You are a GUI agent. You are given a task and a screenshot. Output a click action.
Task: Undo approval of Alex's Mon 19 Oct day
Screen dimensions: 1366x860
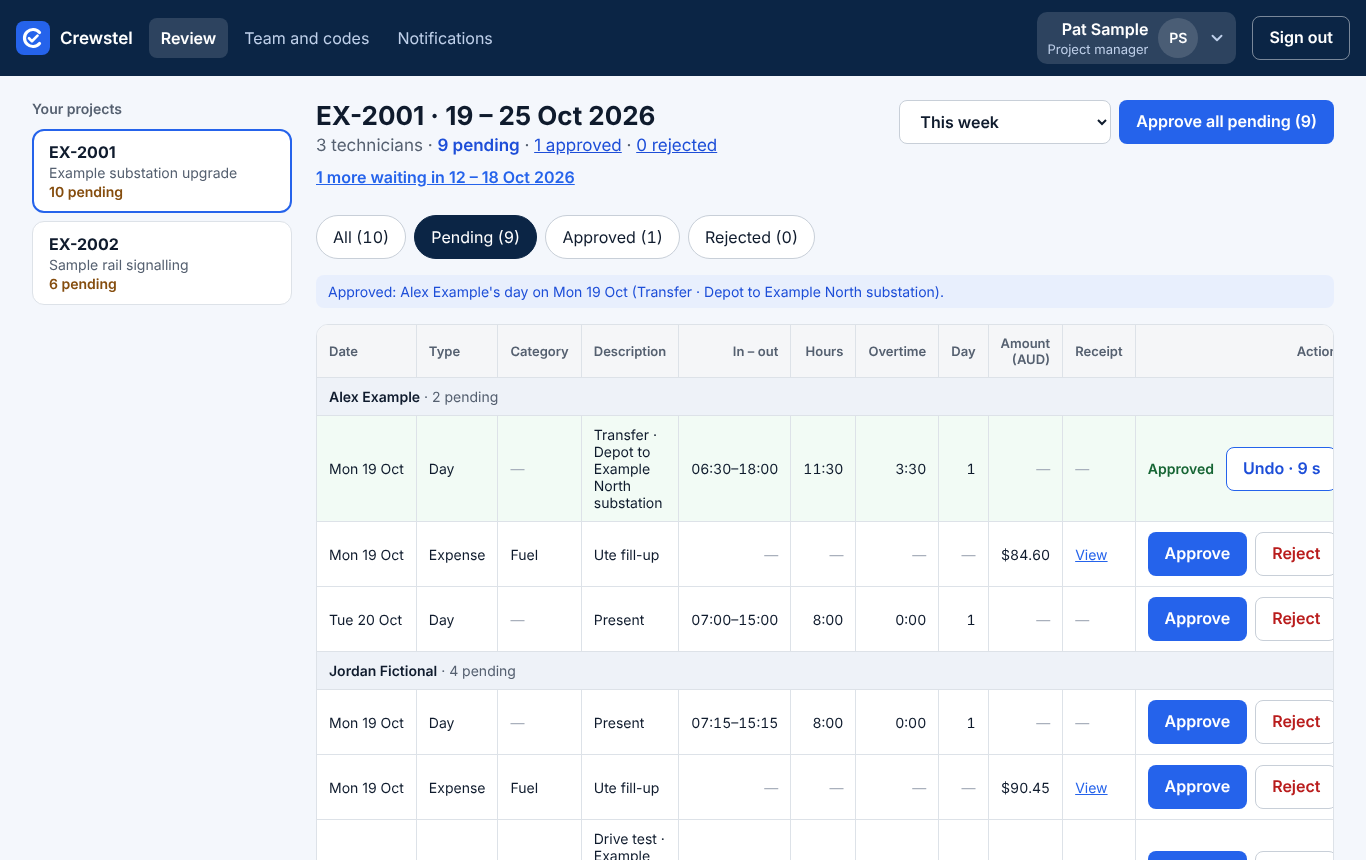[x=1280, y=469]
